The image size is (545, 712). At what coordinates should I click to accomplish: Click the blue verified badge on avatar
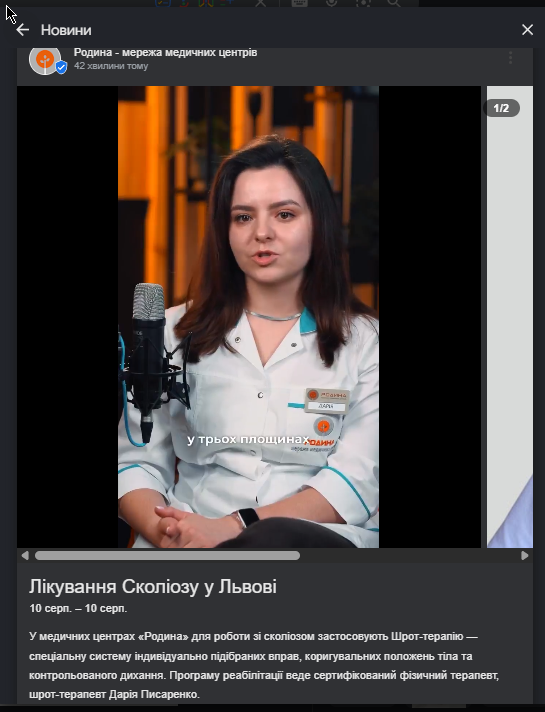coord(61,68)
